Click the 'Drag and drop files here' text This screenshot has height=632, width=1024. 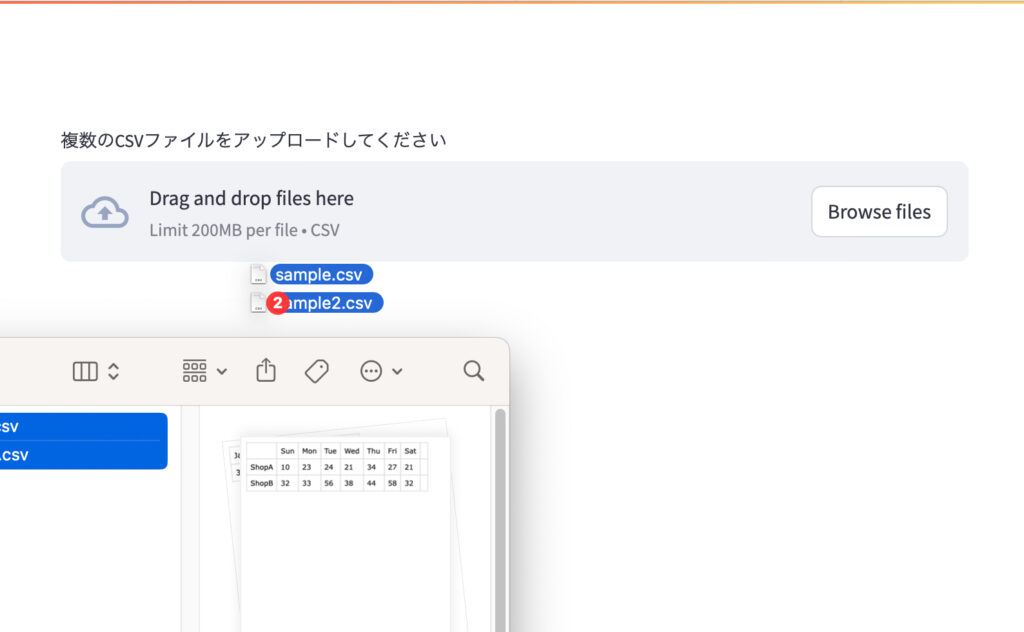point(251,198)
